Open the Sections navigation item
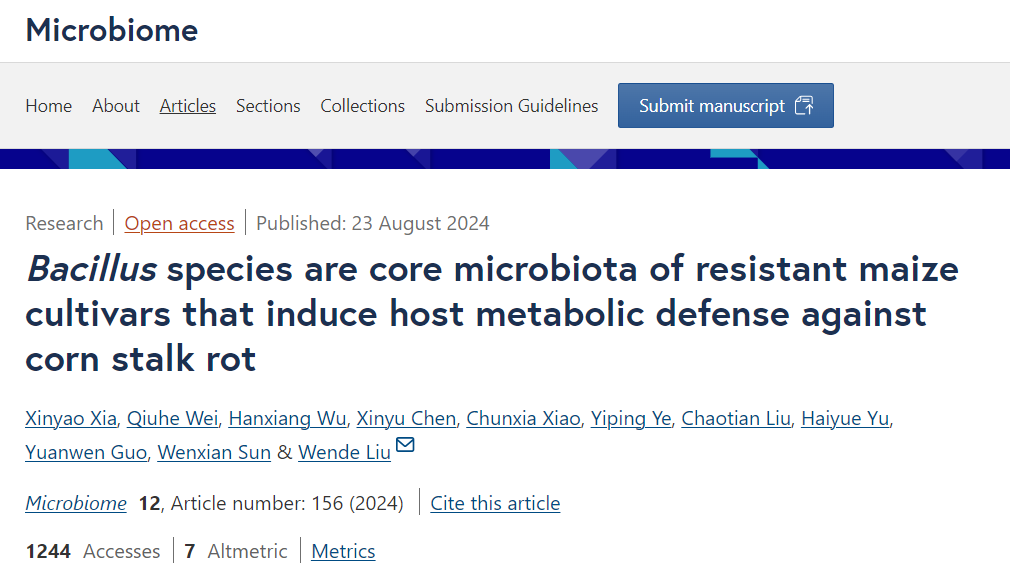This screenshot has width=1010, height=579. pyautogui.click(x=268, y=106)
